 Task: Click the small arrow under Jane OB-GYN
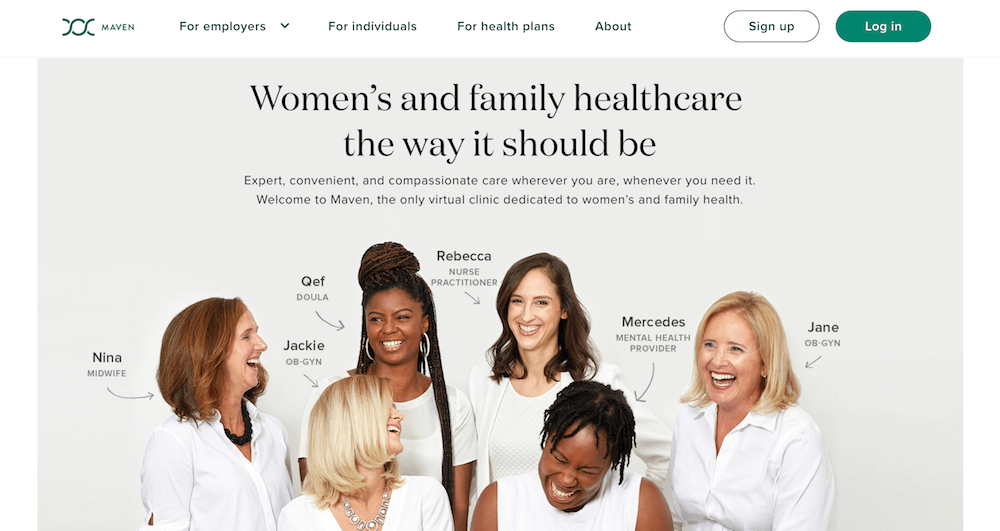click(x=812, y=362)
